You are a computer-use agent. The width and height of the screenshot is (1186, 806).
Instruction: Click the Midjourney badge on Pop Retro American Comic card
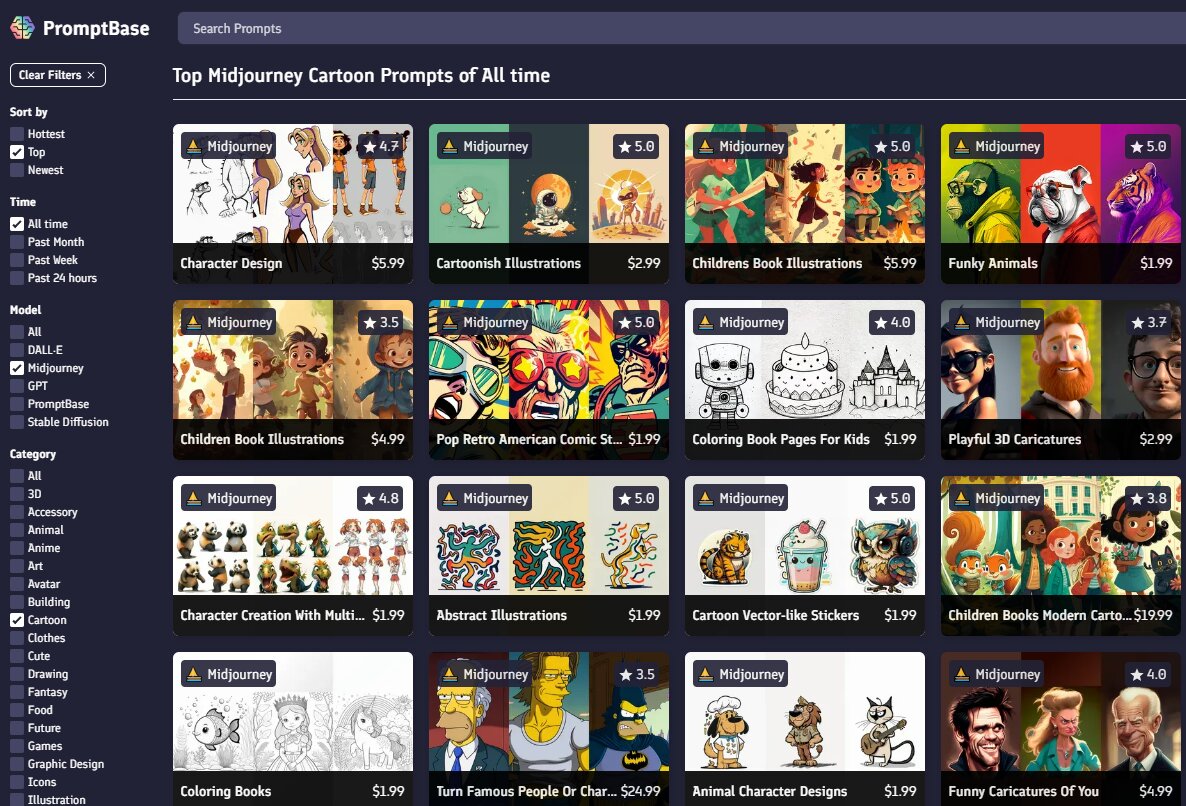point(484,322)
